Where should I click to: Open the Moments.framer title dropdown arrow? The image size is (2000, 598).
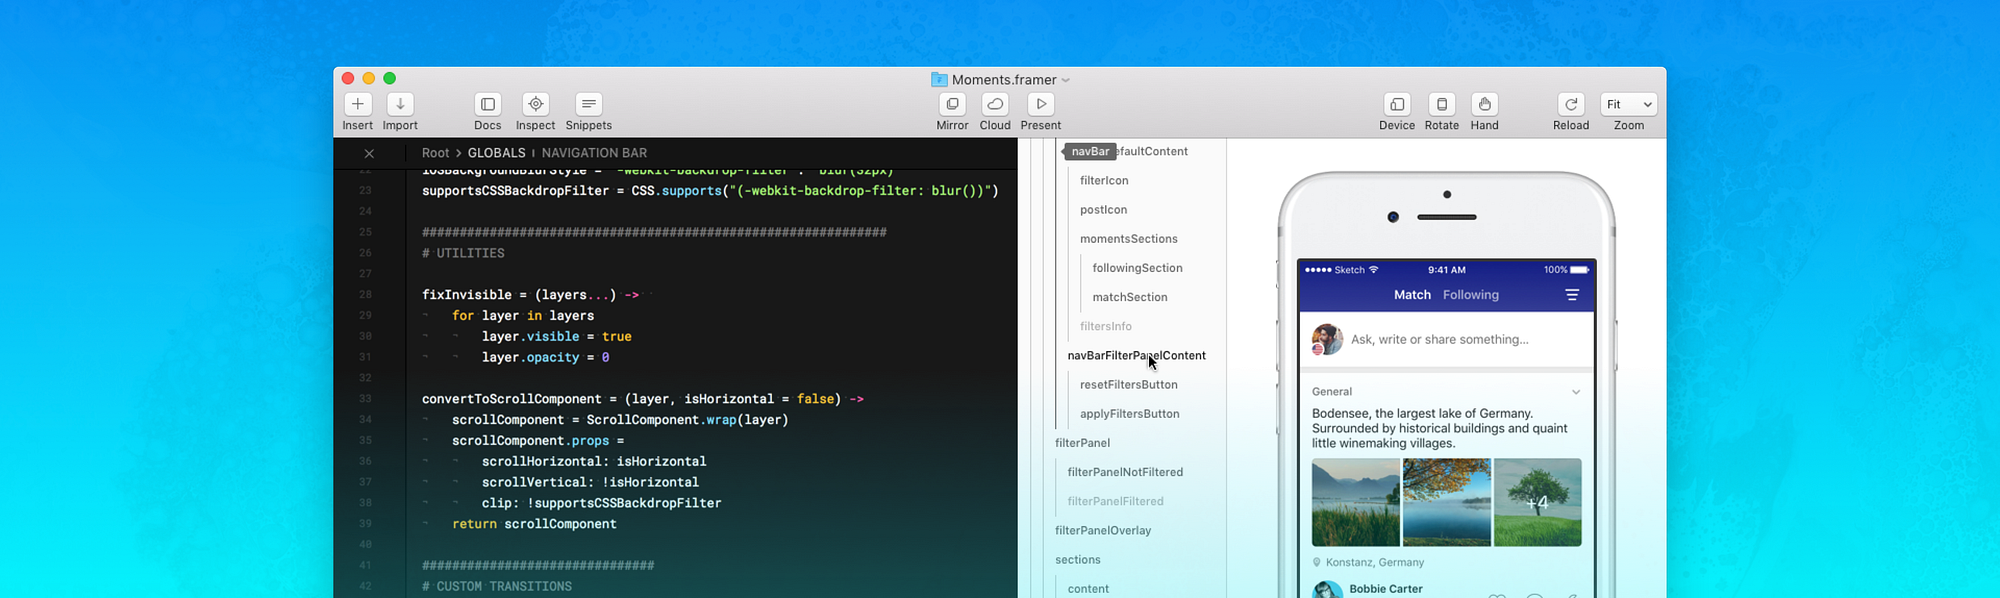point(1066,80)
